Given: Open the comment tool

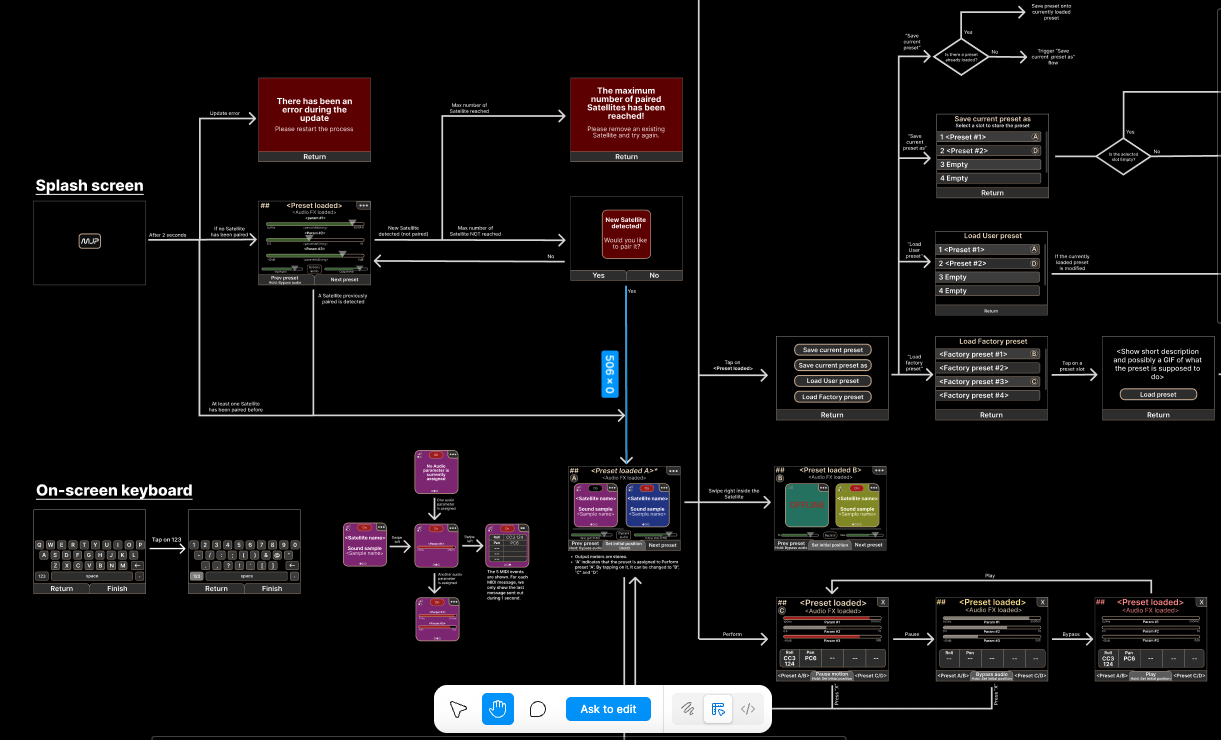Looking at the screenshot, I should 537,709.
